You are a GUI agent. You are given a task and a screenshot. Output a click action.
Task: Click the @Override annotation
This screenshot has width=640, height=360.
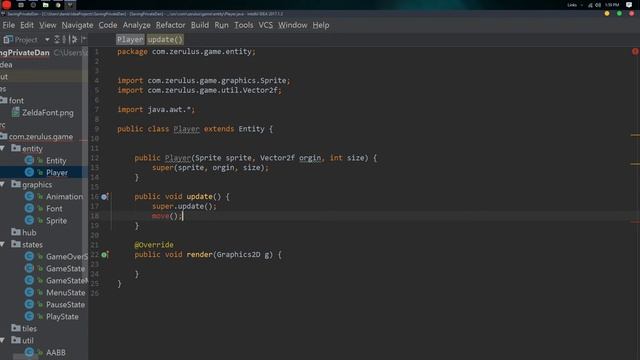[x=154, y=245]
